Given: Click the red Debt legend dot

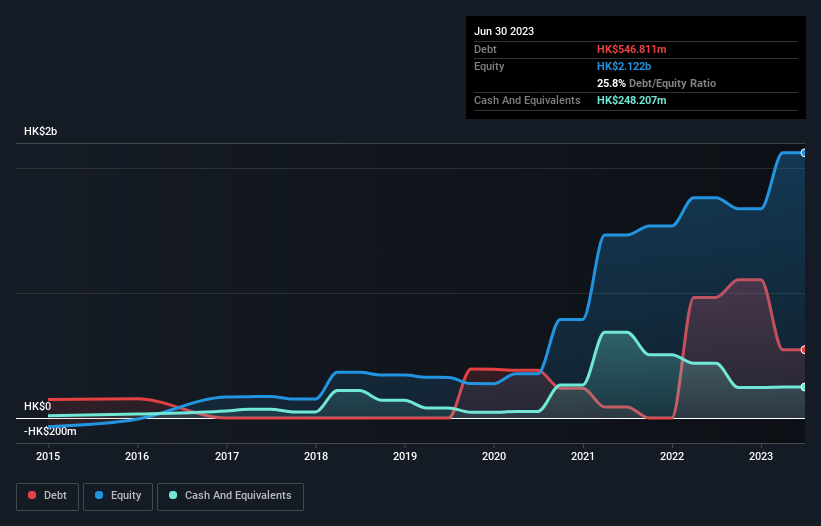Looking at the screenshot, I should [32, 495].
